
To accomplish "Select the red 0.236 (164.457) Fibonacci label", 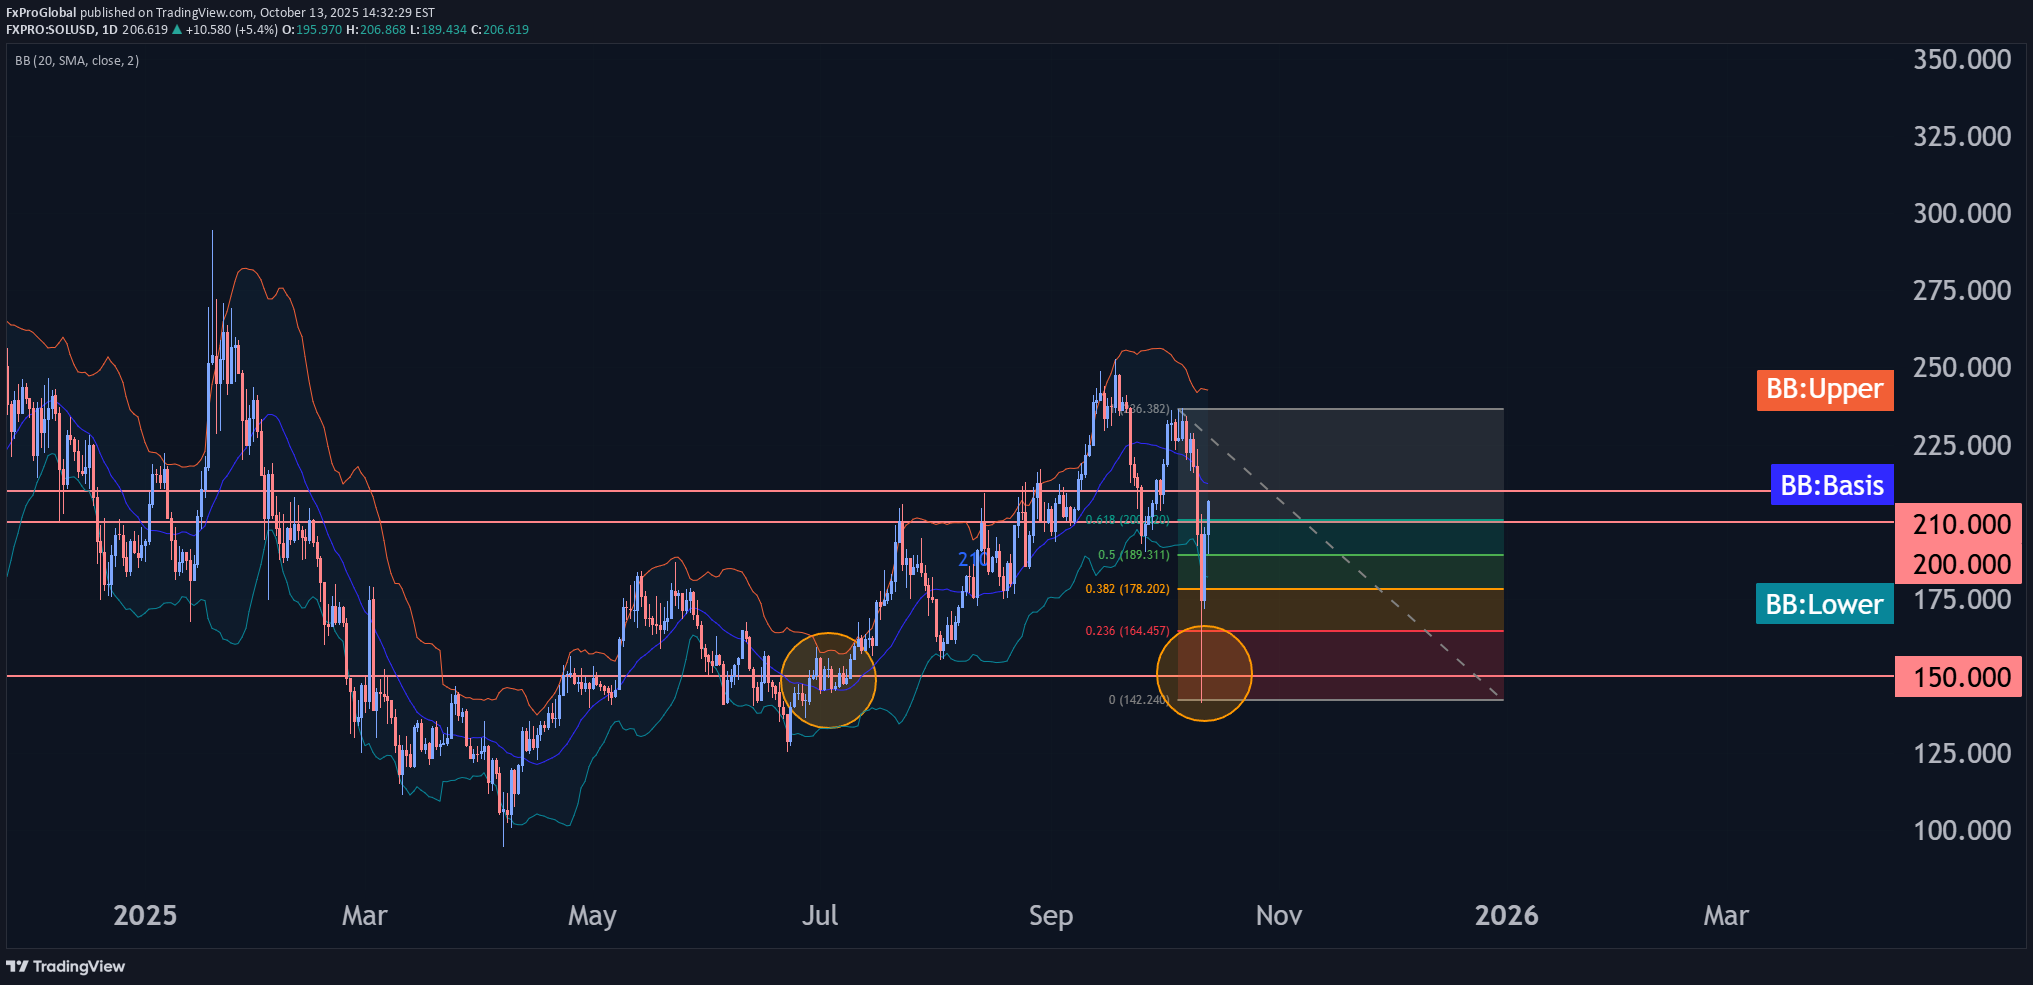I will 1127,631.
